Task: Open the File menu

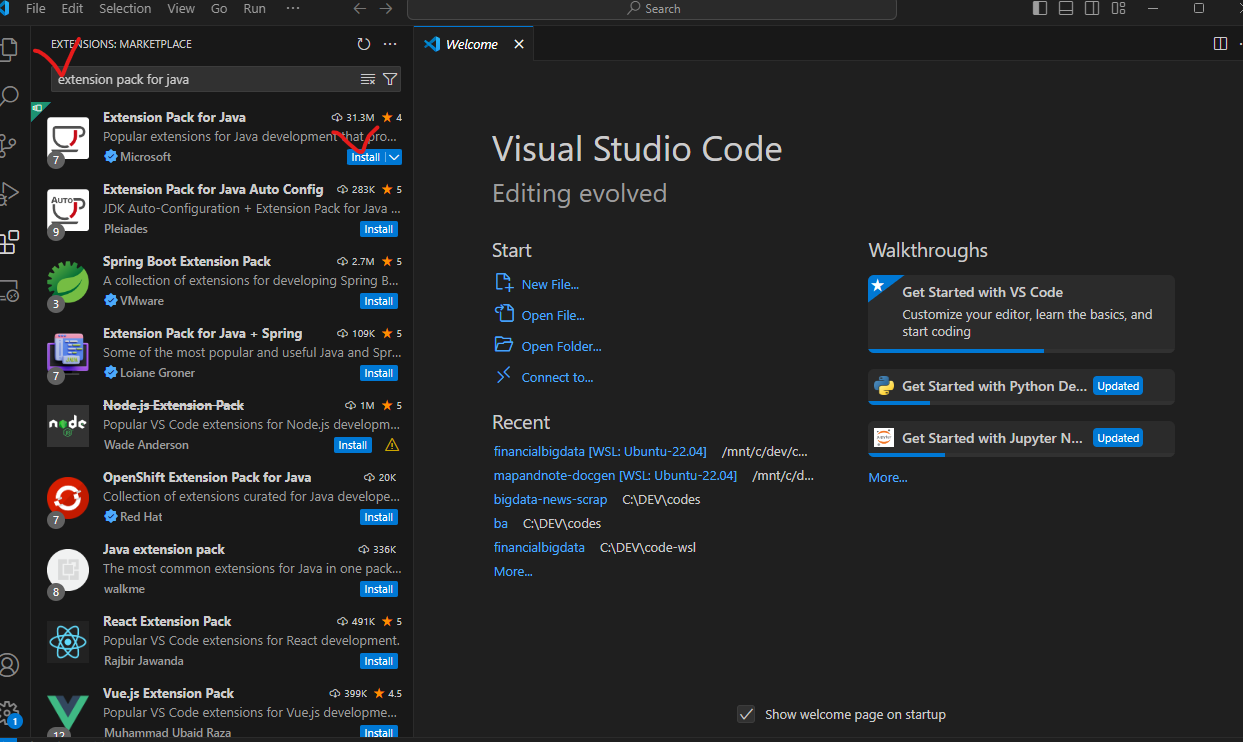Action: point(35,8)
